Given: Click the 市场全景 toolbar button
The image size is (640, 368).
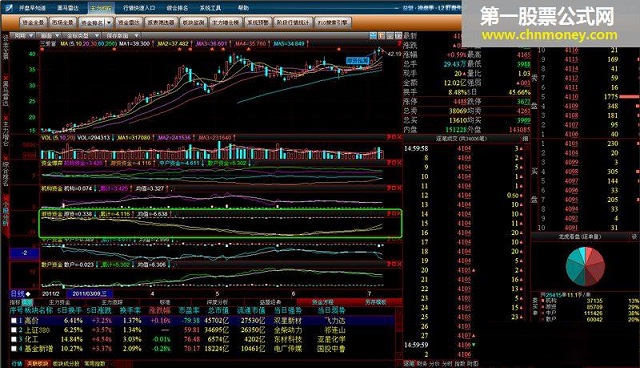Looking at the screenshot, I should [x=63, y=23].
